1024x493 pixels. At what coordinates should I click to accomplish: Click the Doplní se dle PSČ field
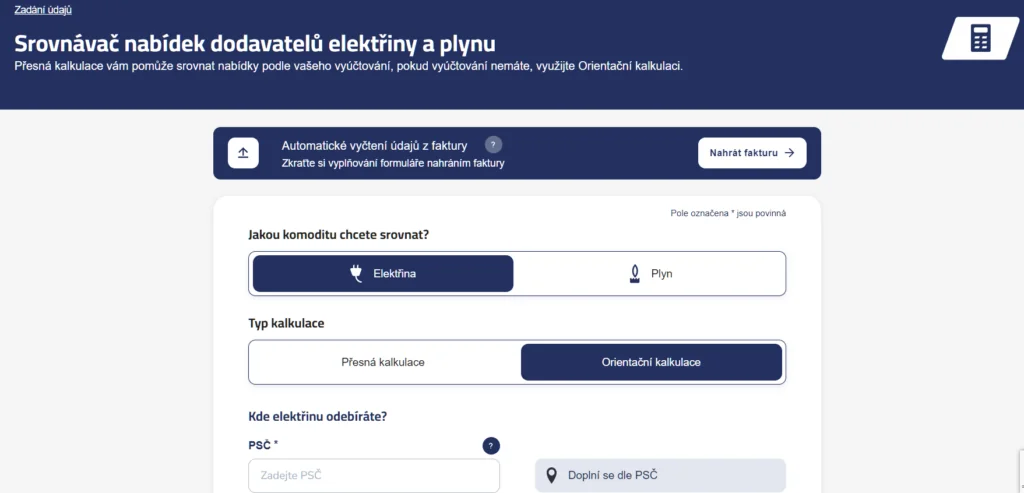click(660, 475)
